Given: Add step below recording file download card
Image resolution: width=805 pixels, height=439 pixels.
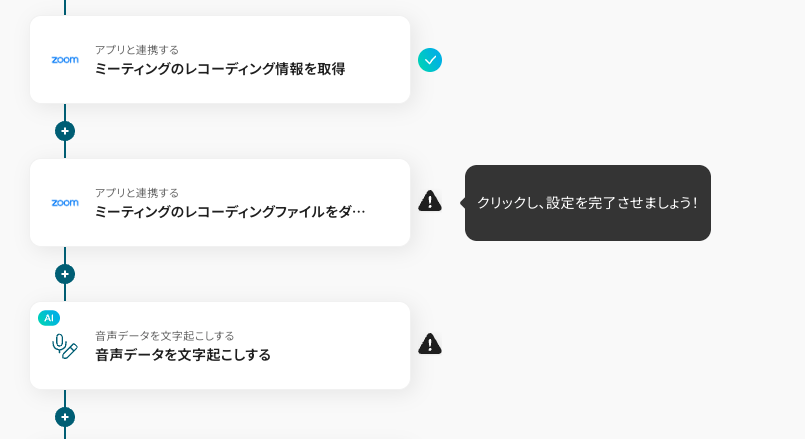Looking at the screenshot, I should (x=65, y=274).
